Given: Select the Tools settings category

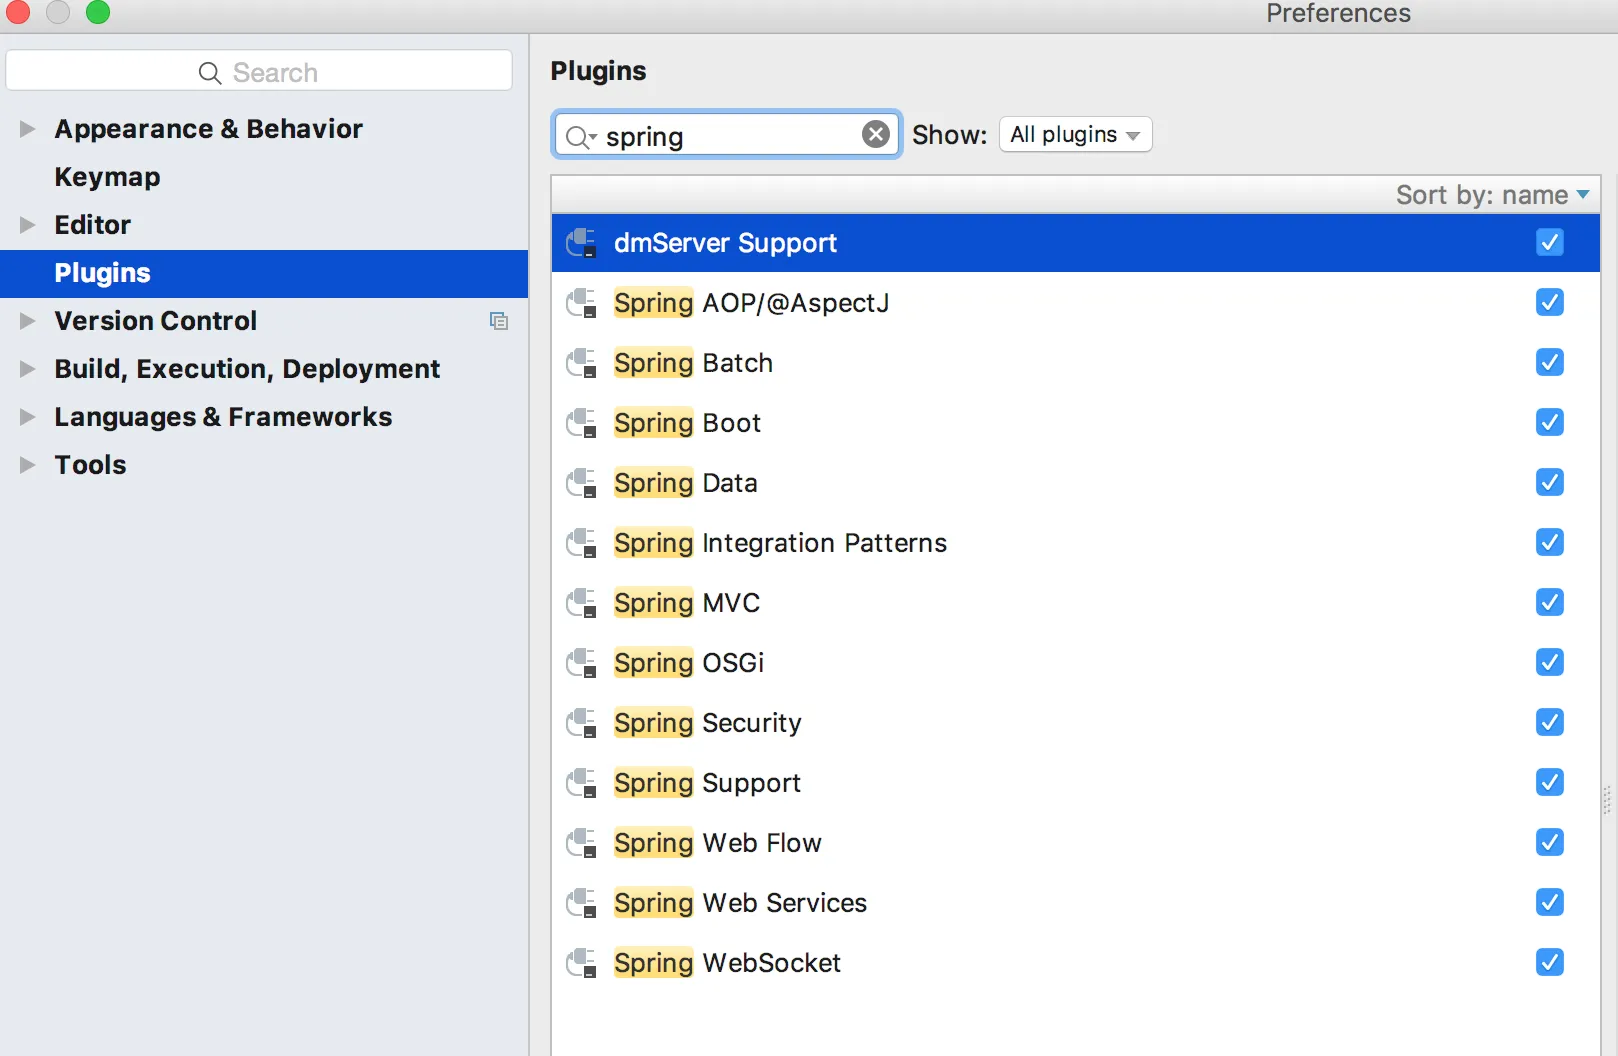Looking at the screenshot, I should [x=90, y=465].
